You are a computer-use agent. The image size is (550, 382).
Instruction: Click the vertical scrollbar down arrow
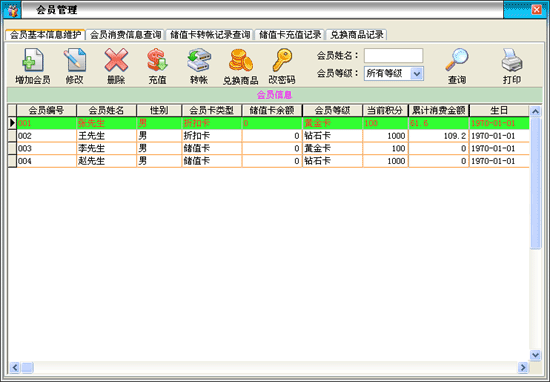(x=535, y=355)
